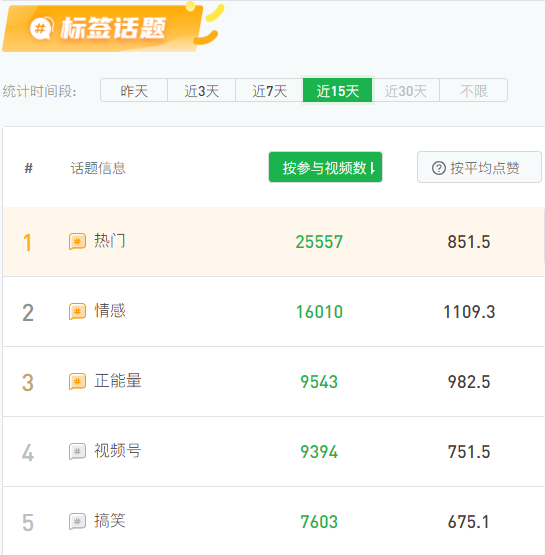Select the 不限 time option

[474, 91]
